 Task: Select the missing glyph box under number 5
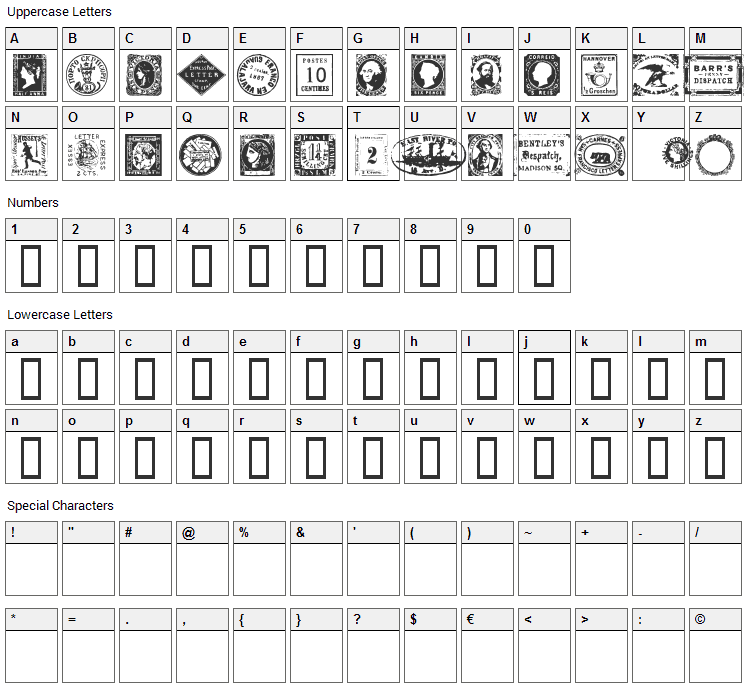(x=259, y=266)
